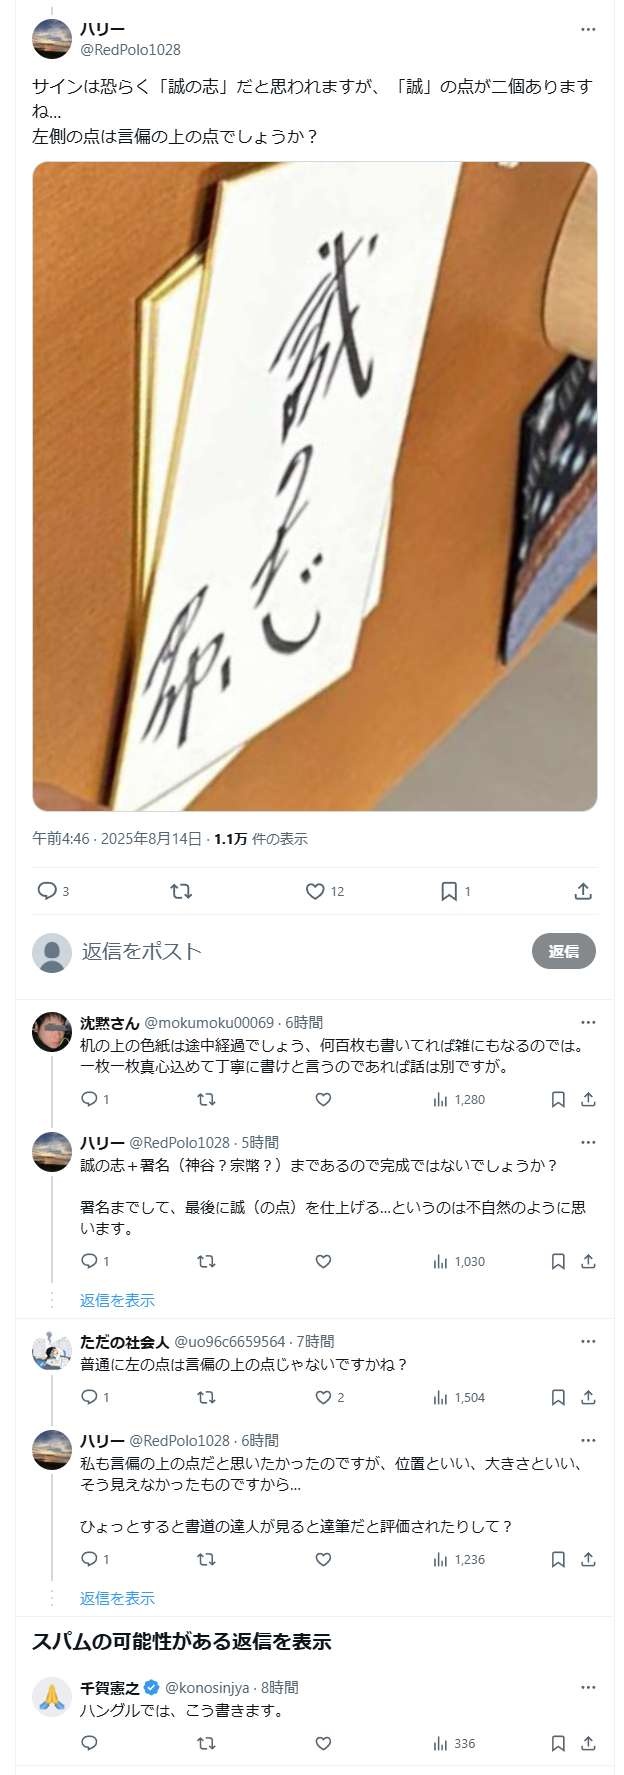This screenshot has width=624, height=1775.
Task: Open more options on 沈黙さん's reply
Action: (x=588, y=1022)
